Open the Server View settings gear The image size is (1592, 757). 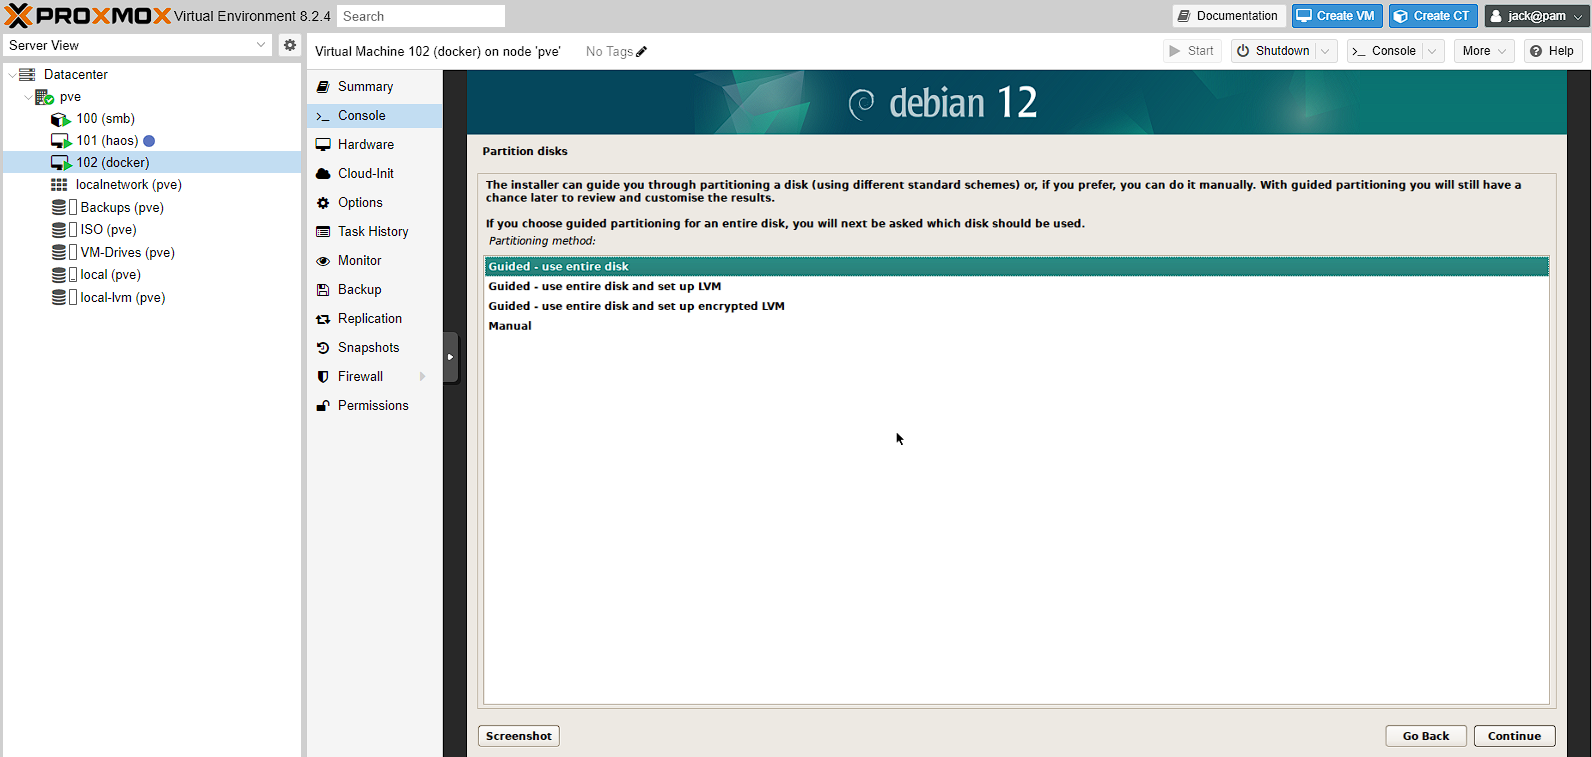290,45
